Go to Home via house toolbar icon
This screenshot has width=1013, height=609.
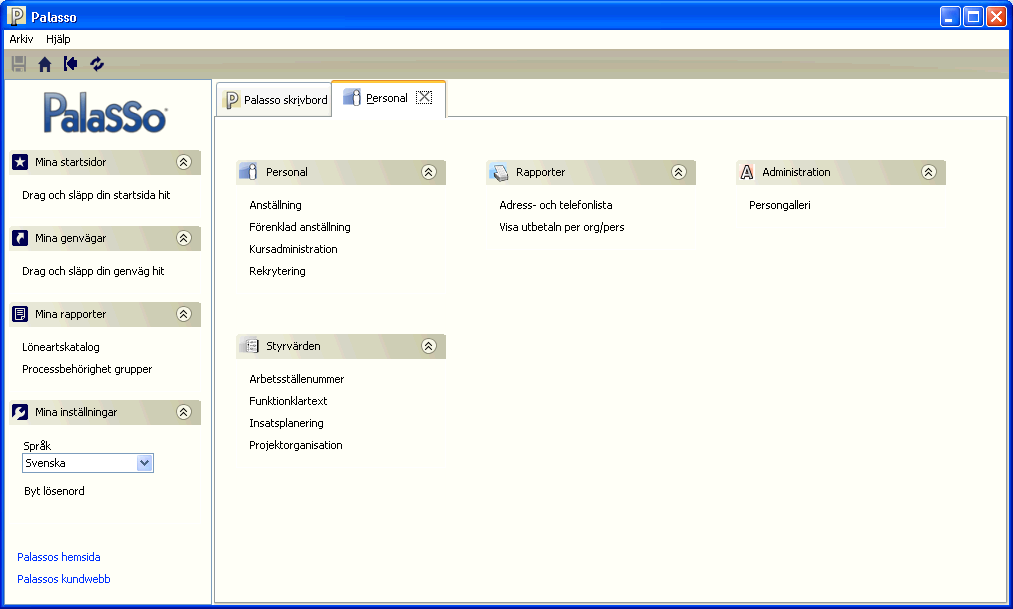(x=45, y=64)
